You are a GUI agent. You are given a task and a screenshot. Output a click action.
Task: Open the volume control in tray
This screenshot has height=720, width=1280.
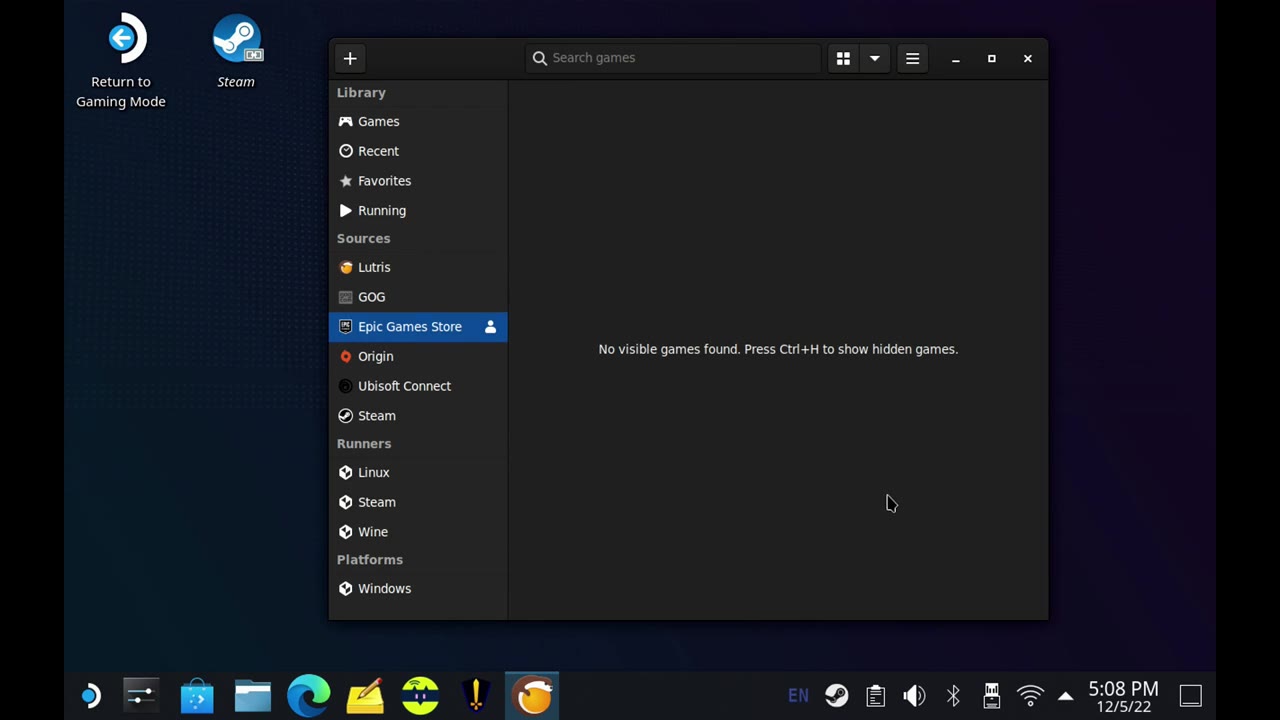tap(914, 695)
